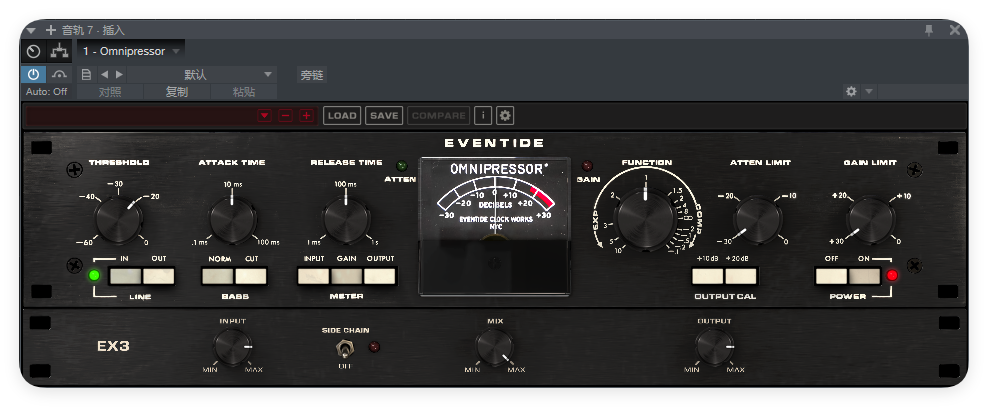Viewport: 988px width, 407px height.
Task: Click the MIX knob
Action: point(495,347)
